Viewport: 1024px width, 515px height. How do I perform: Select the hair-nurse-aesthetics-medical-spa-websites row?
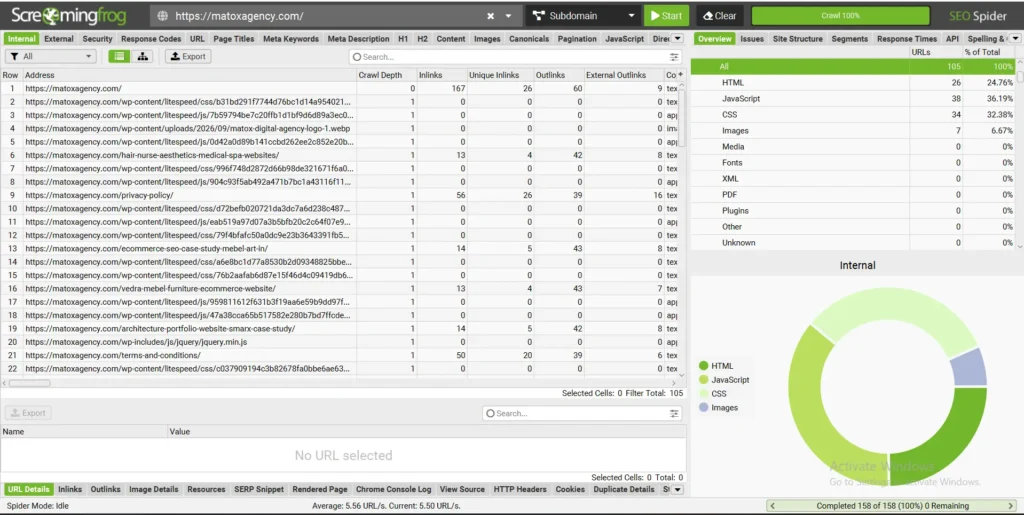(x=340, y=155)
